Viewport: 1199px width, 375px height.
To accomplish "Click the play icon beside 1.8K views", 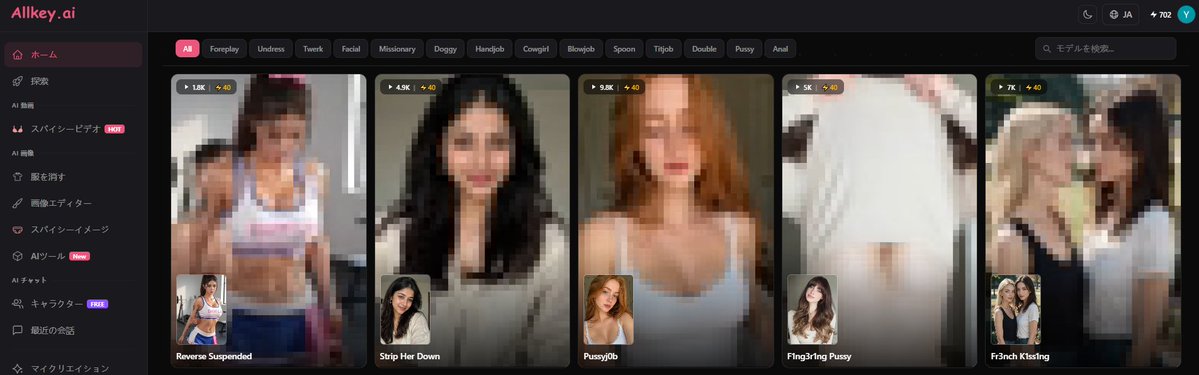I will point(186,87).
